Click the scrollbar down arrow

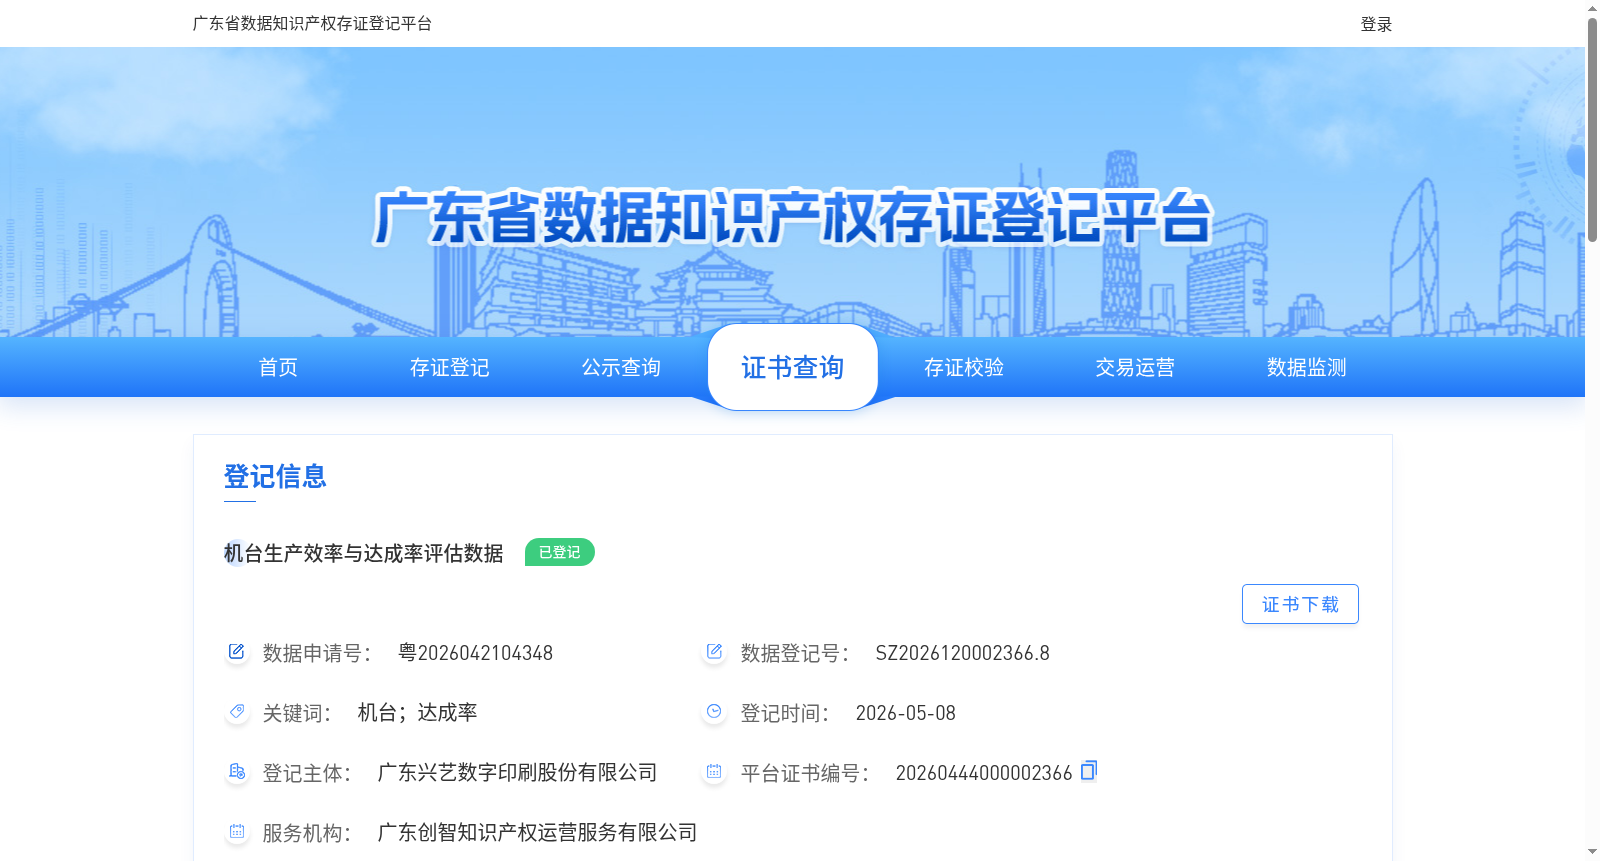[x=1592, y=852]
